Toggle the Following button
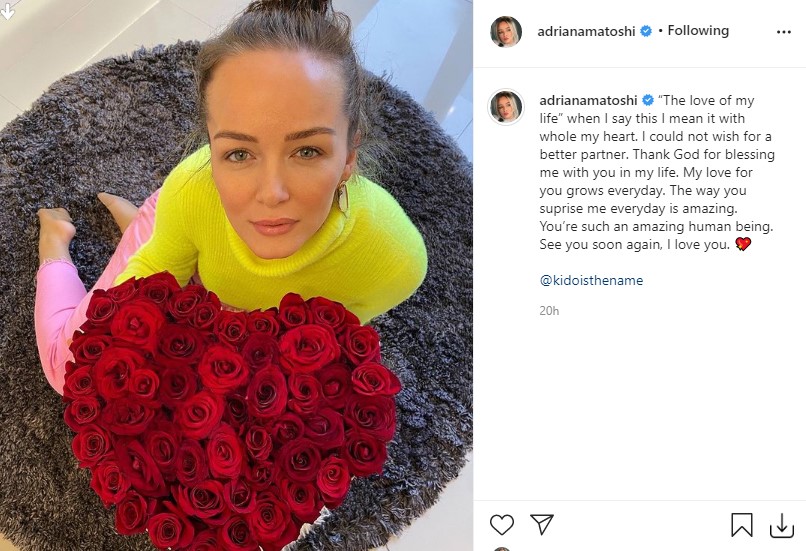Screen dimensions: 806x551 [698, 31]
